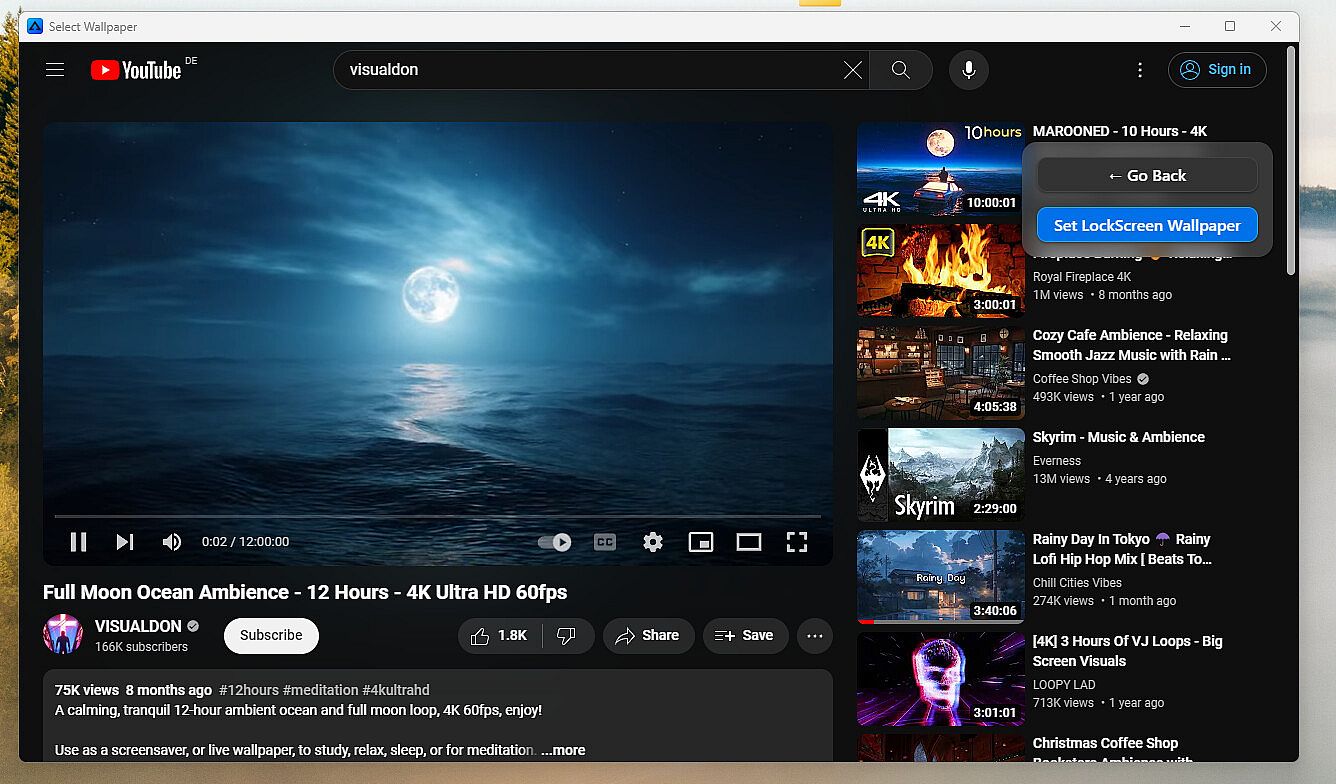Open the YouTube hamburger guide menu

(x=55, y=70)
